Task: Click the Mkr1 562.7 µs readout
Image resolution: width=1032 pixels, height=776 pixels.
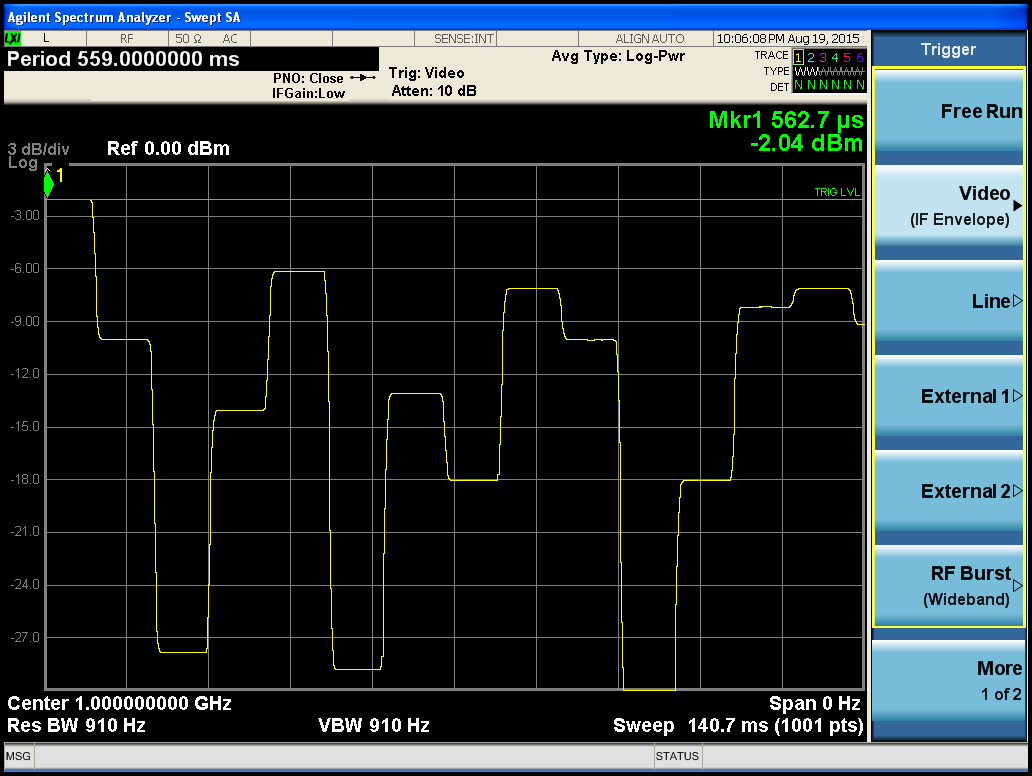Action: 785,120
